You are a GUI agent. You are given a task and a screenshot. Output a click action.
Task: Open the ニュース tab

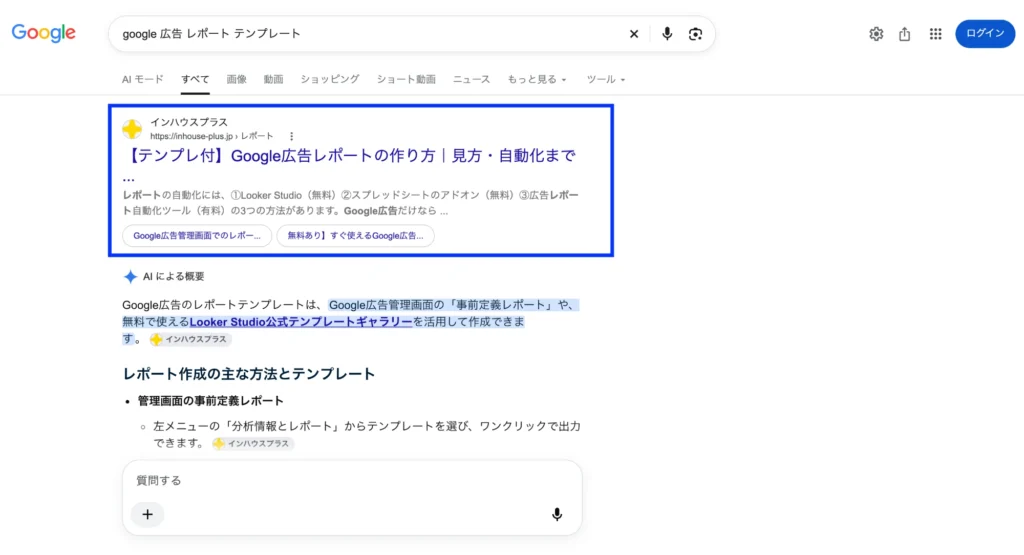click(x=472, y=79)
